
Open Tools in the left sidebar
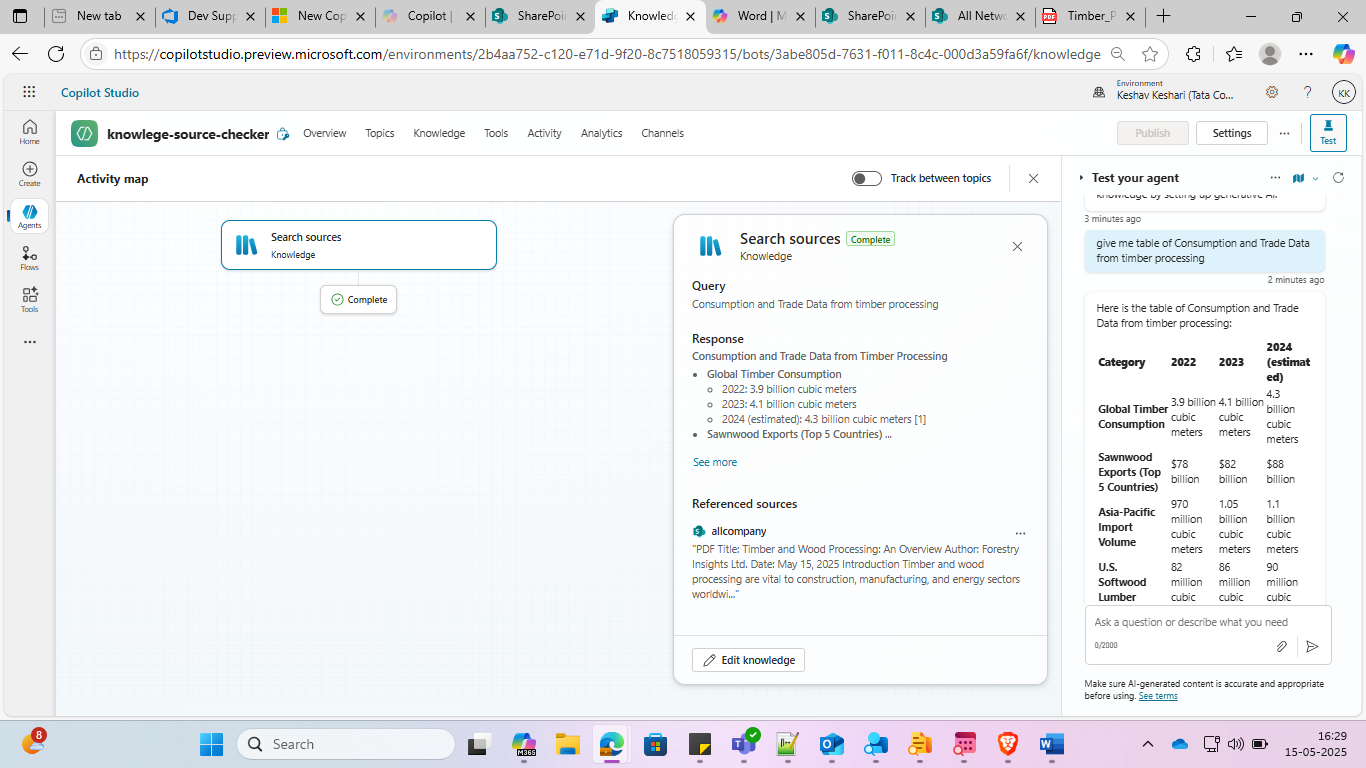(x=30, y=300)
